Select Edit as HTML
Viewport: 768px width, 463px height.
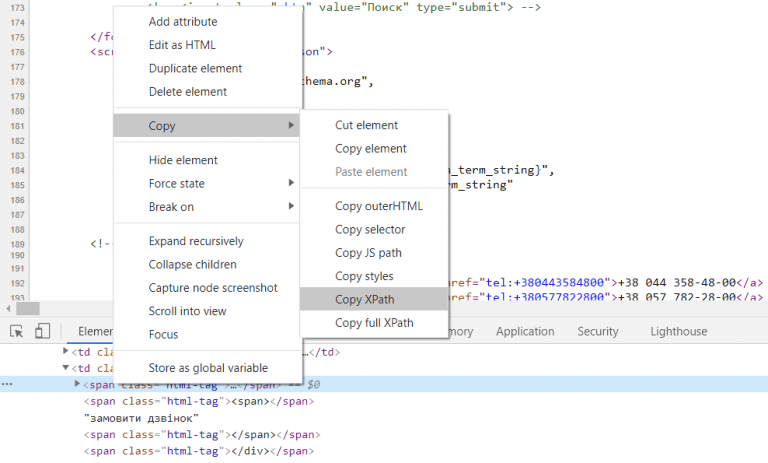[x=182, y=45]
